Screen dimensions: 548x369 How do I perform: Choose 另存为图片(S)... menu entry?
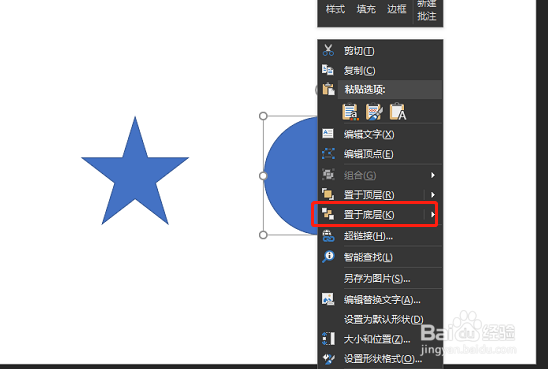tap(380, 278)
